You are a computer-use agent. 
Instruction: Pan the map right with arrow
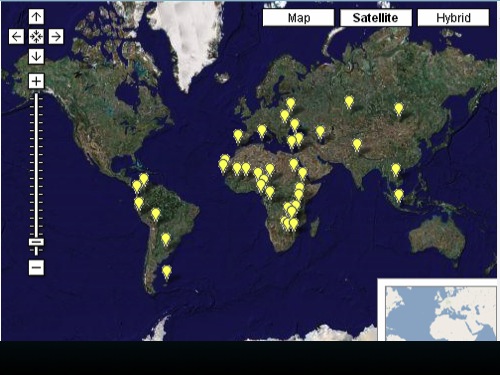tap(56, 36)
